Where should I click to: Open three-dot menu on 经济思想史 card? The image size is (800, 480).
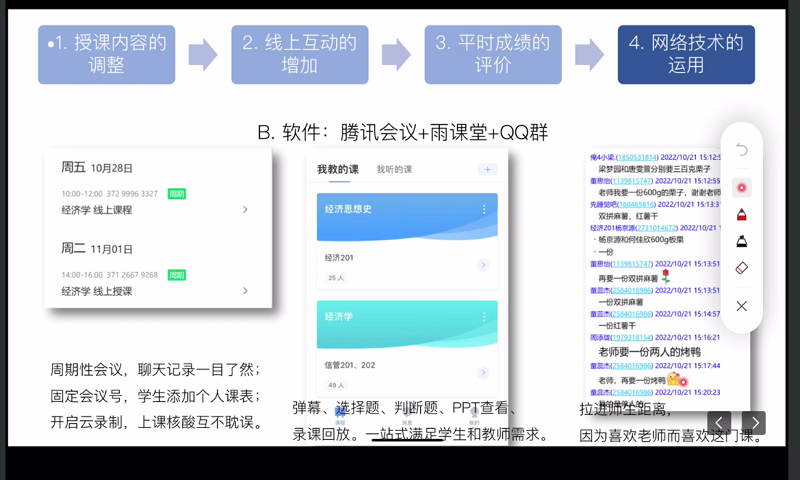484,209
